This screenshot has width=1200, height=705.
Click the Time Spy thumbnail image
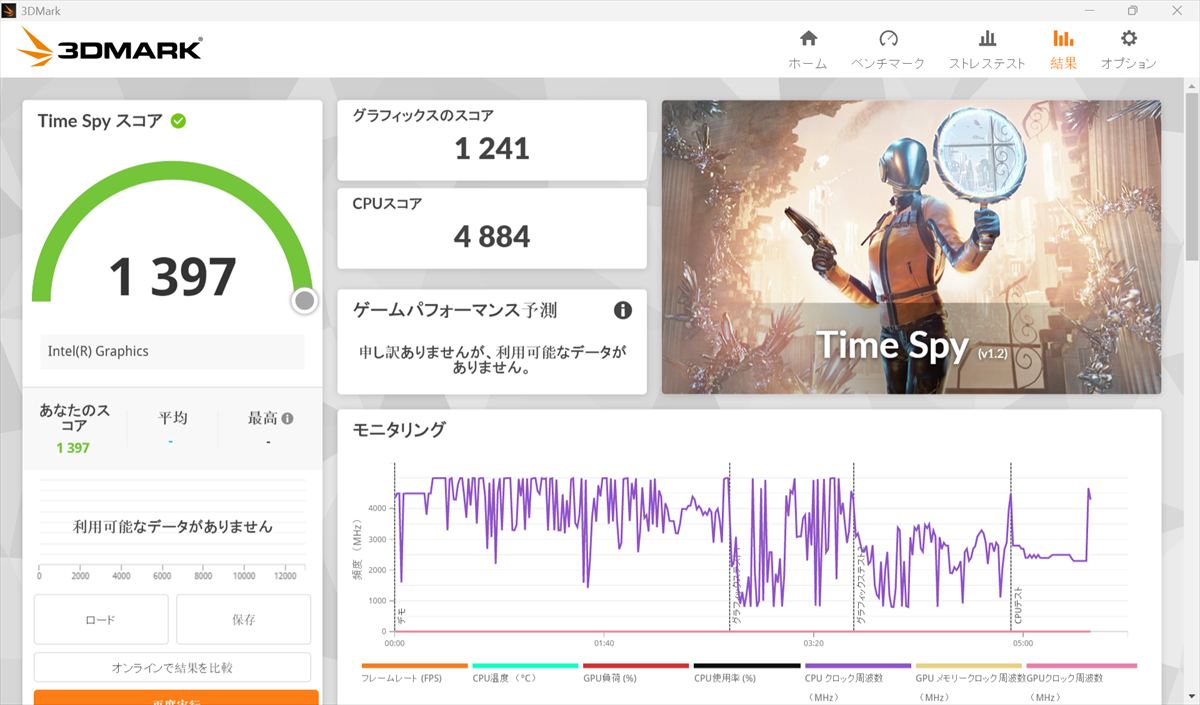click(911, 247)
